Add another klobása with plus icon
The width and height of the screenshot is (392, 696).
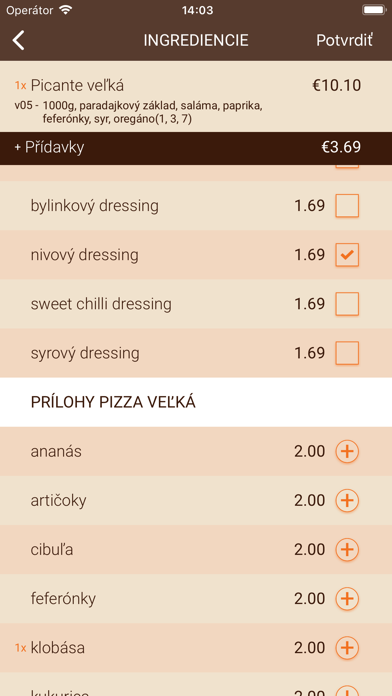(x=347, y=648)
